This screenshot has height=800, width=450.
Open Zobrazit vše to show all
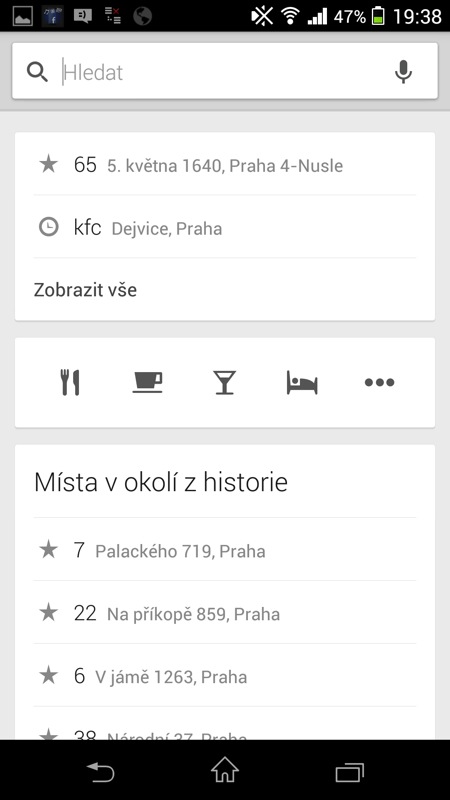pyautogui.click(x=85, y=290)
